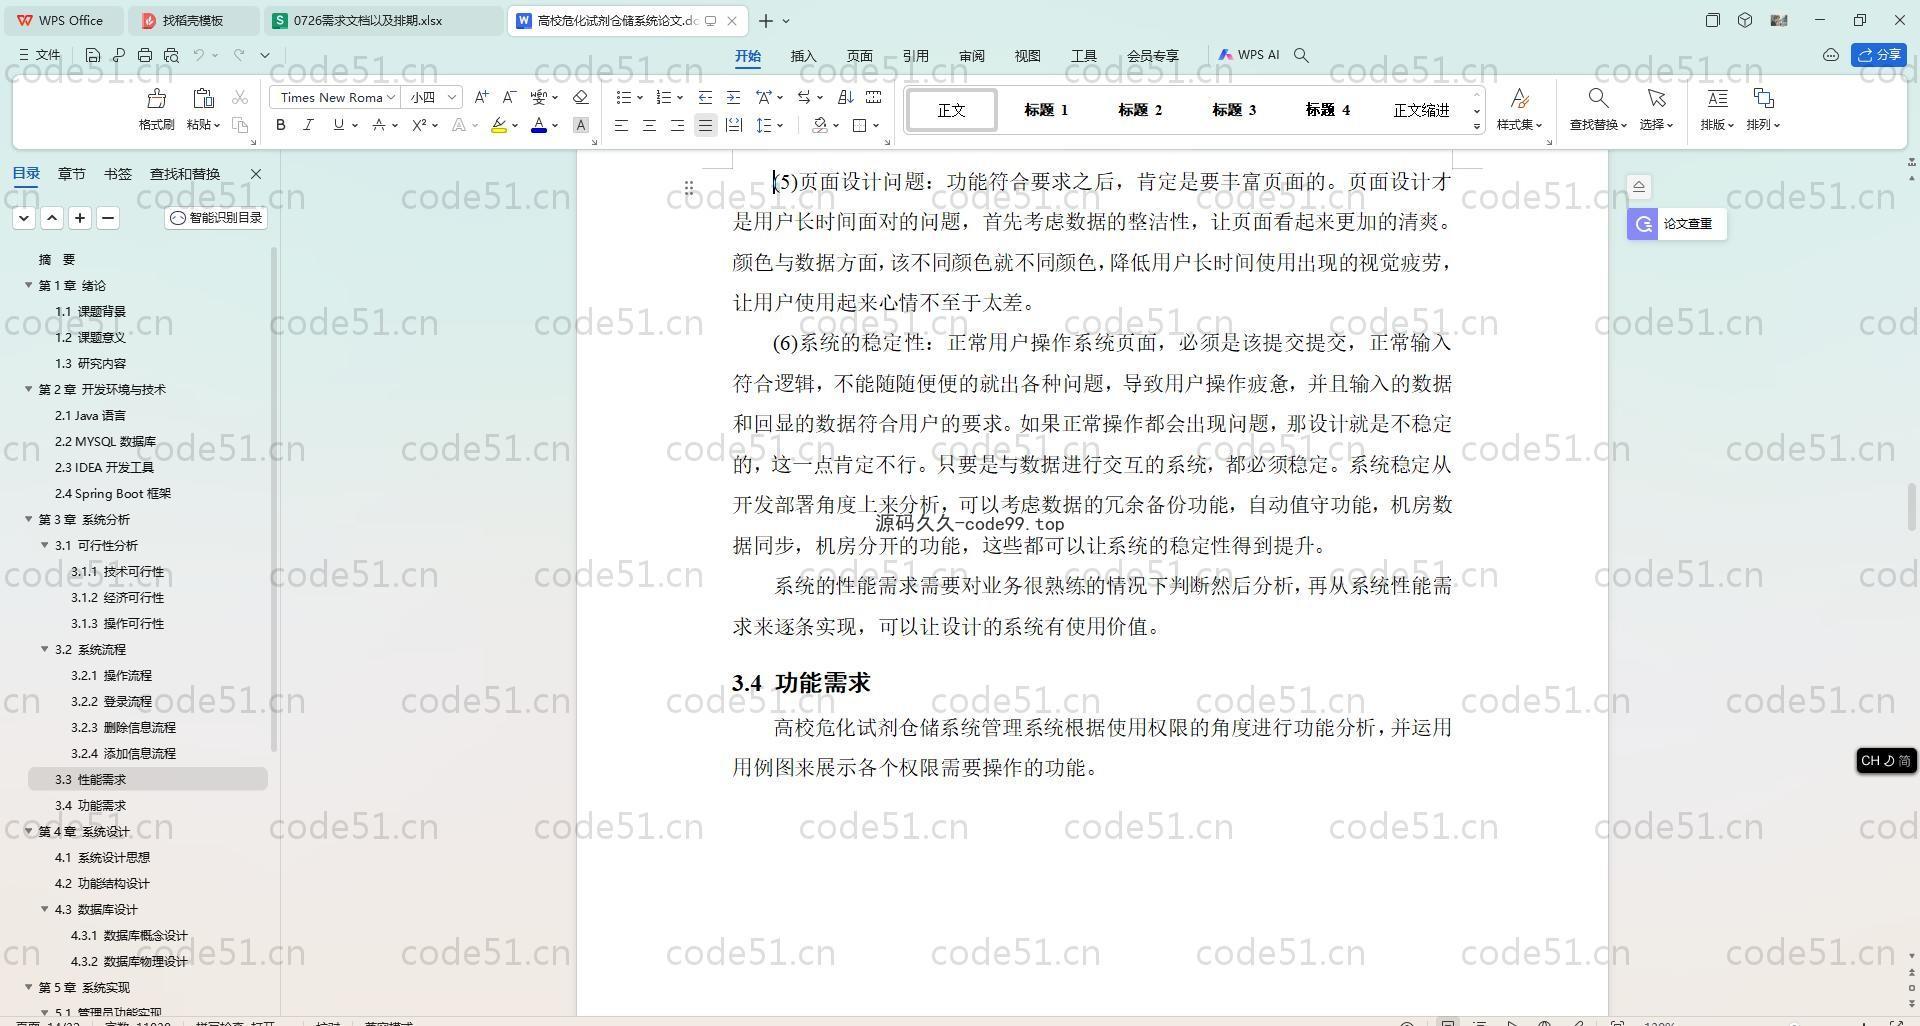Click the cloud sync icon near Share
Image resolution: width=1920 pixels, height=1026 pixels.
pyautogui.click(x=1831, y=55)
